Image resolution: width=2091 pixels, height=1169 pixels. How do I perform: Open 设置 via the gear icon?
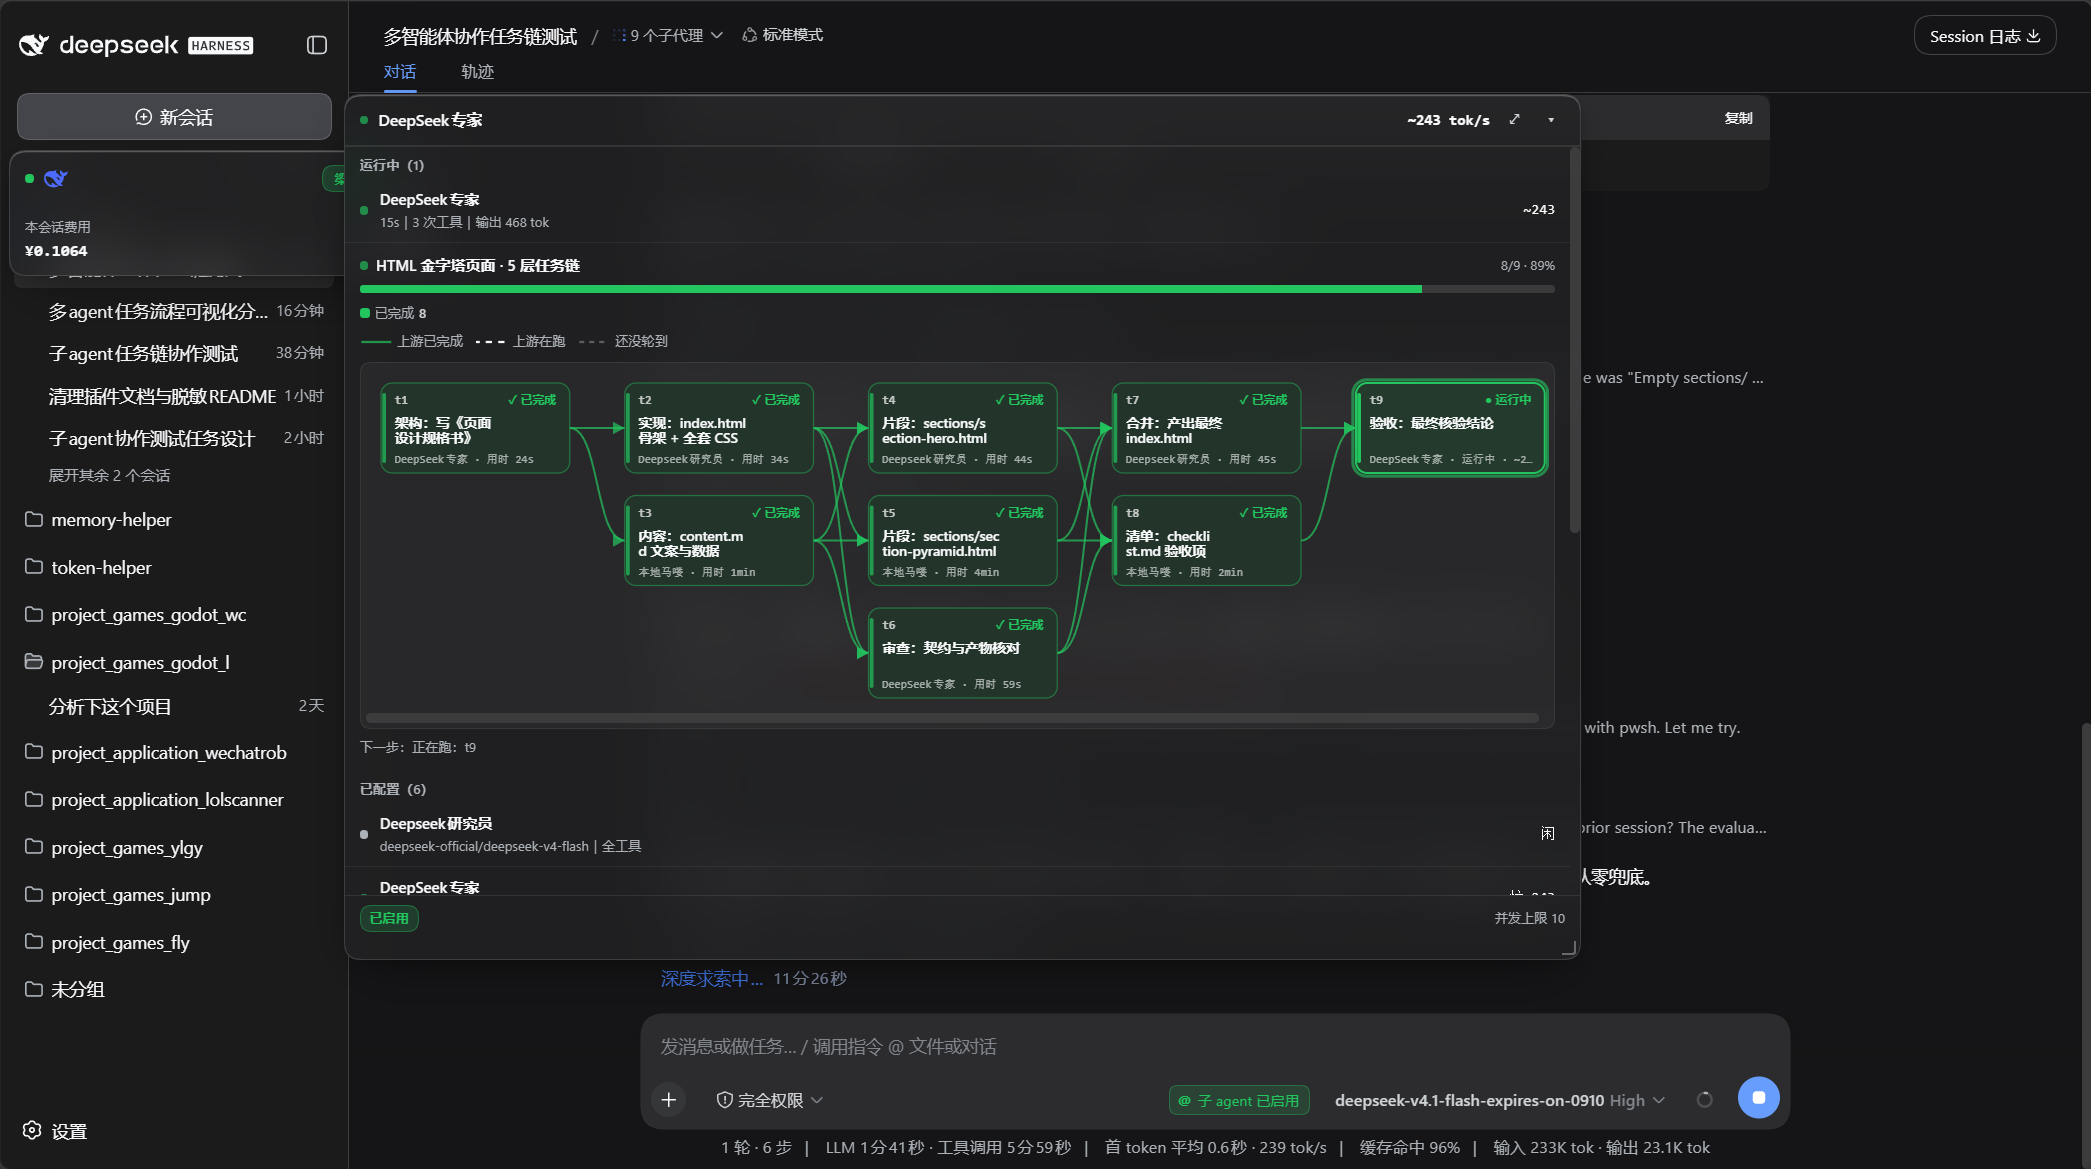[x=33, y=1131]
